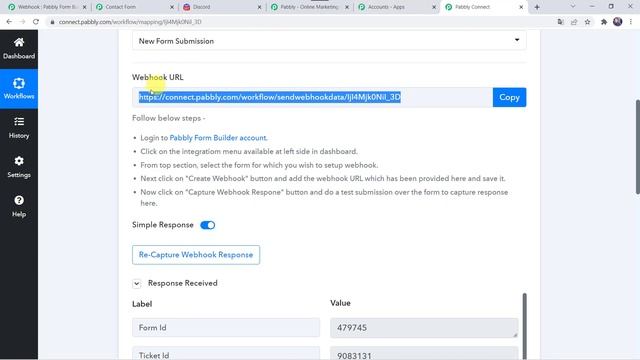640x360 pixels.
Task: Click Re-Capture Webhook Response button
Action: tap(196, 255)
